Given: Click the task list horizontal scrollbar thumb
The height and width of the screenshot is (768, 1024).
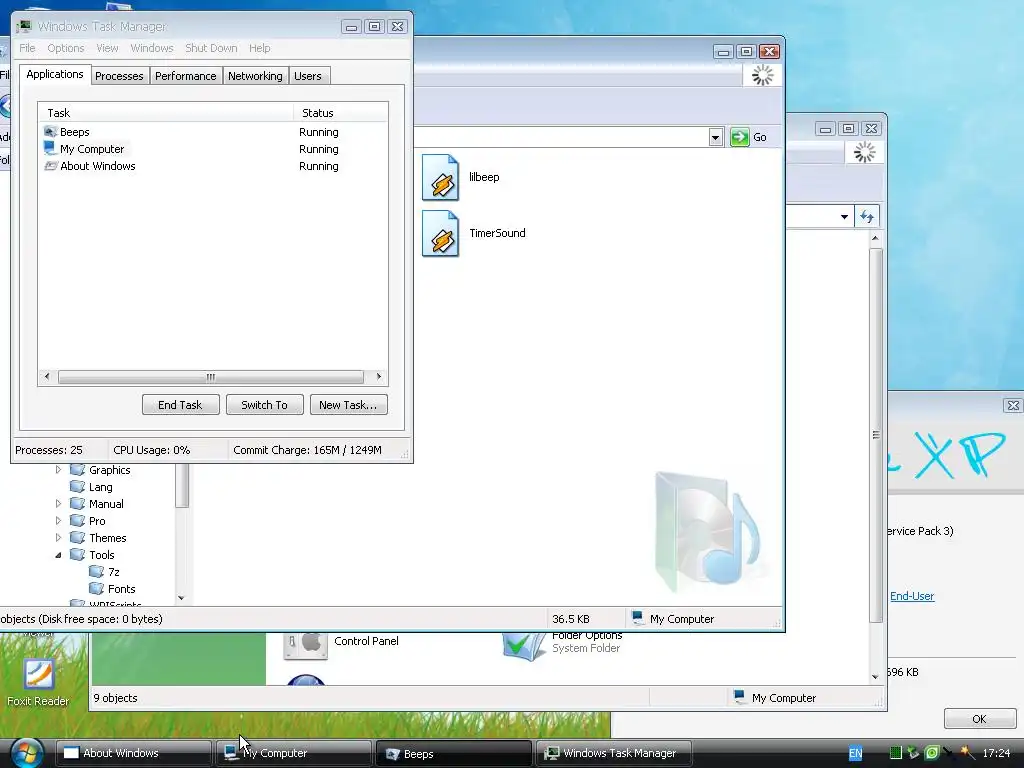Looking at the screenshot, I should 210,377.
